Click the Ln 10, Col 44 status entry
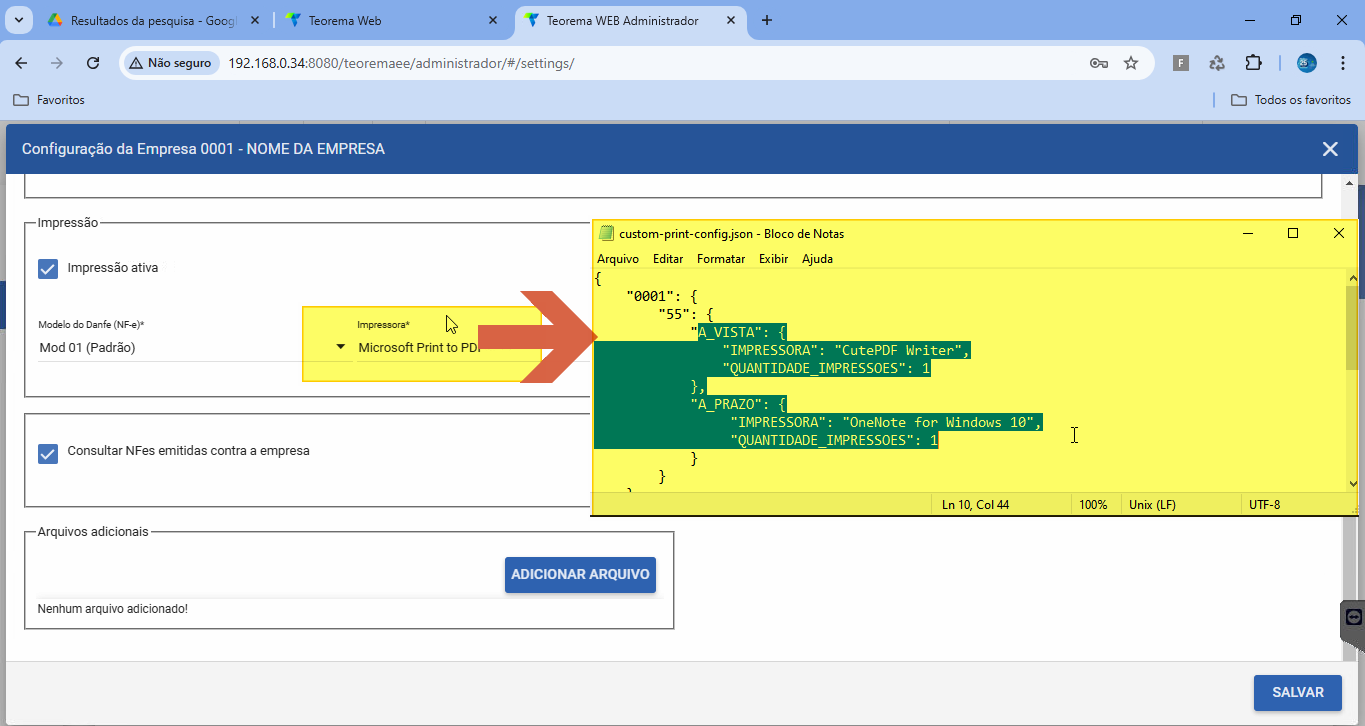 976,505
